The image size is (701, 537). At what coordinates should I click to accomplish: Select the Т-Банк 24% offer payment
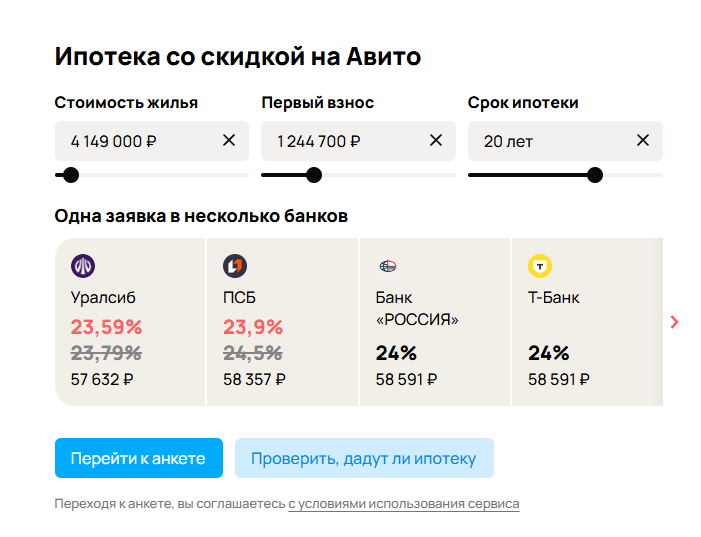point(559,379)
